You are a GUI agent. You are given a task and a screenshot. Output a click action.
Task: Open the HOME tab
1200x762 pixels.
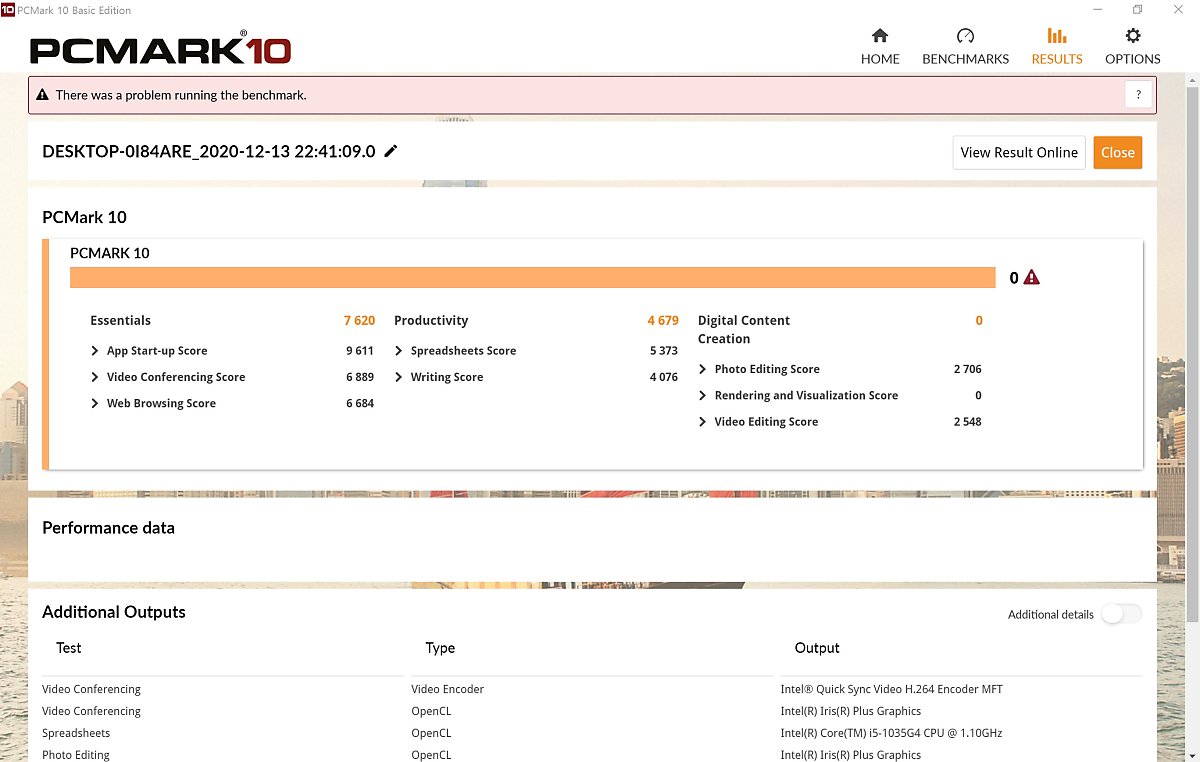[x=880, y=47]
